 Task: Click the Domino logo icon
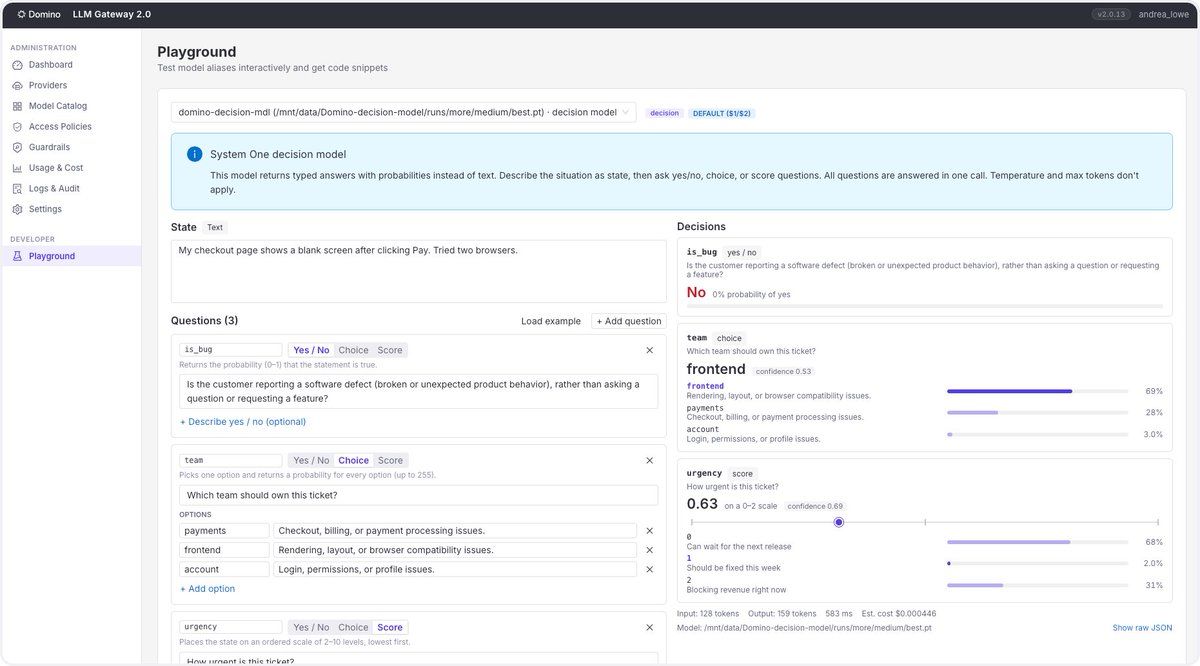(x=21, y=14)
